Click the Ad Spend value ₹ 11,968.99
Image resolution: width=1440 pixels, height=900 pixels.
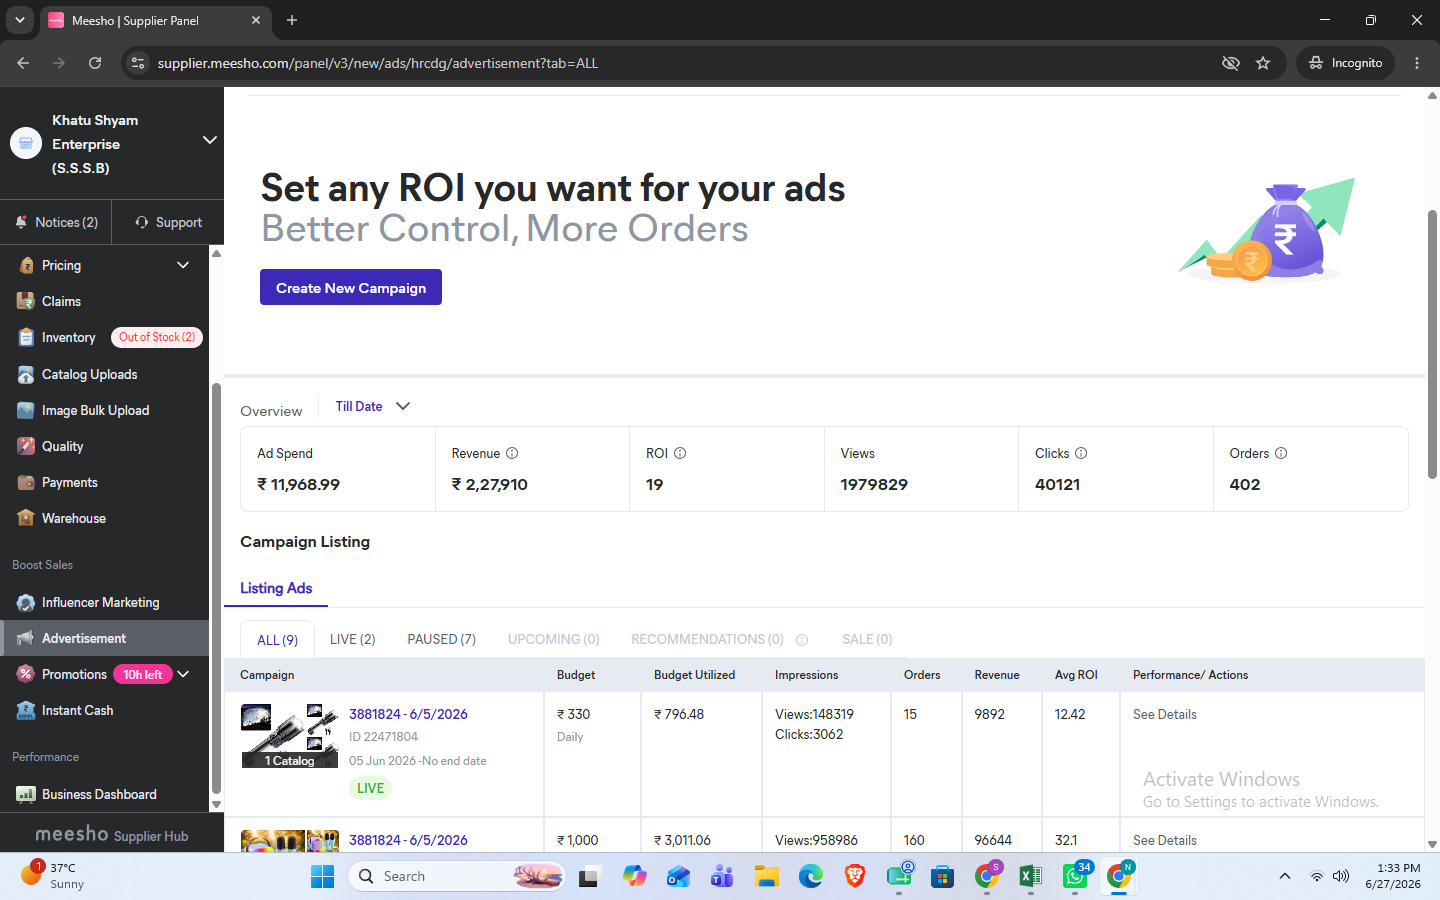coord(299,484)
